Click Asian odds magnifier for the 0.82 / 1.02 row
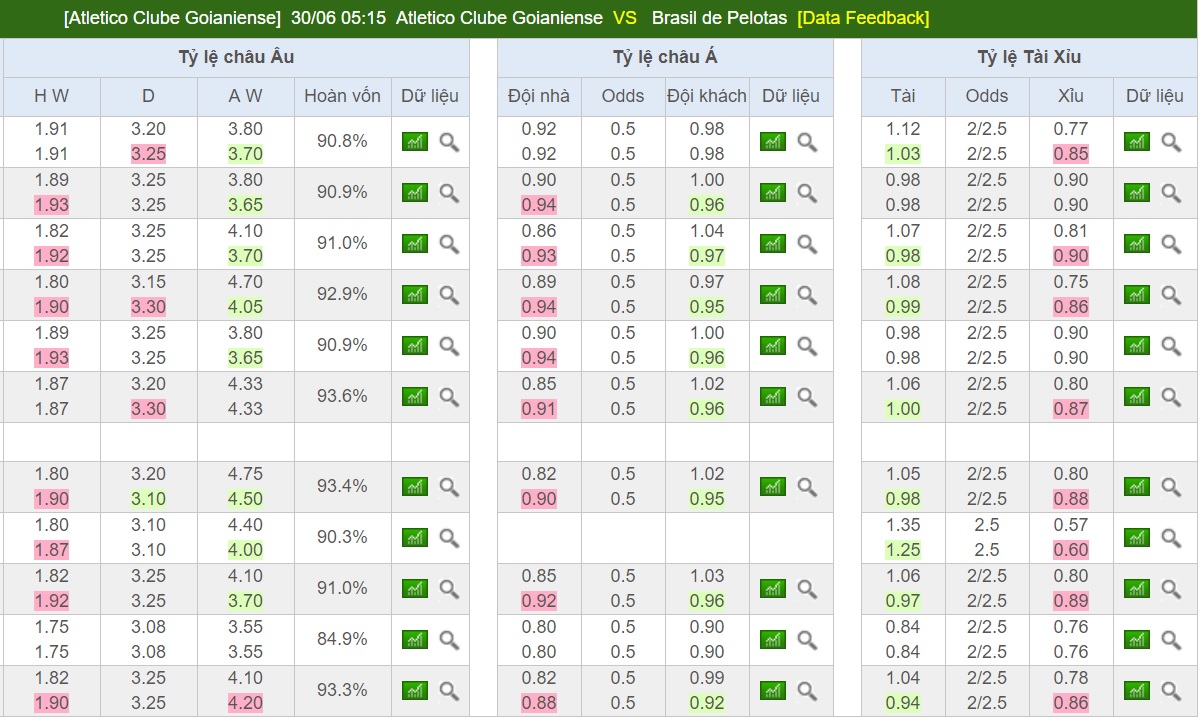Viewport: 1200px width, 717px height. click(807, 487)
